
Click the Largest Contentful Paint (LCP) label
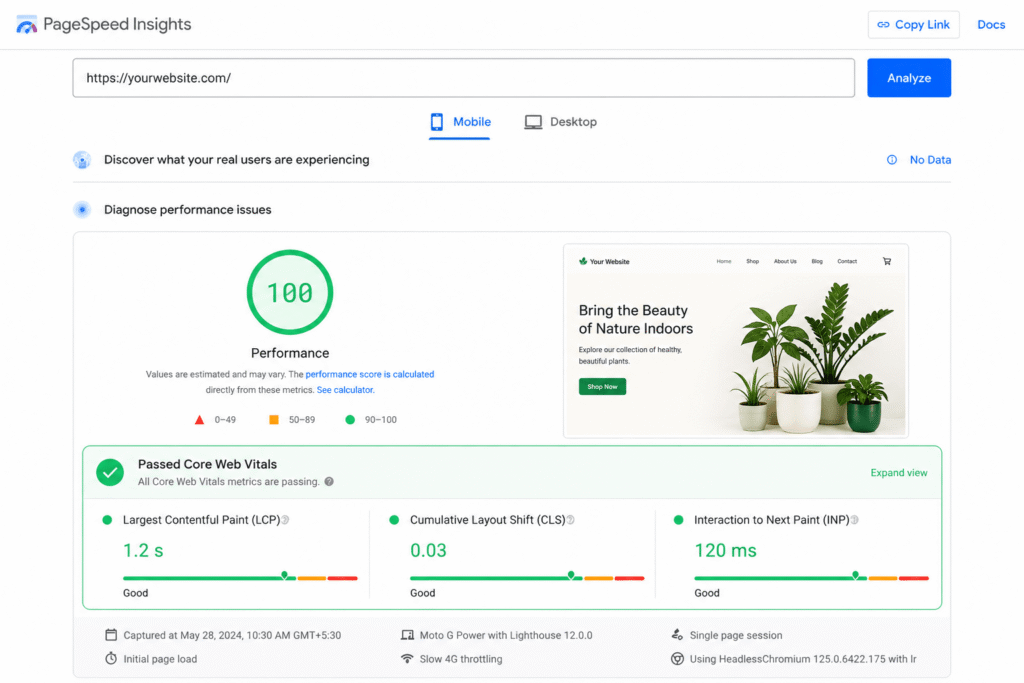point(201,520)
